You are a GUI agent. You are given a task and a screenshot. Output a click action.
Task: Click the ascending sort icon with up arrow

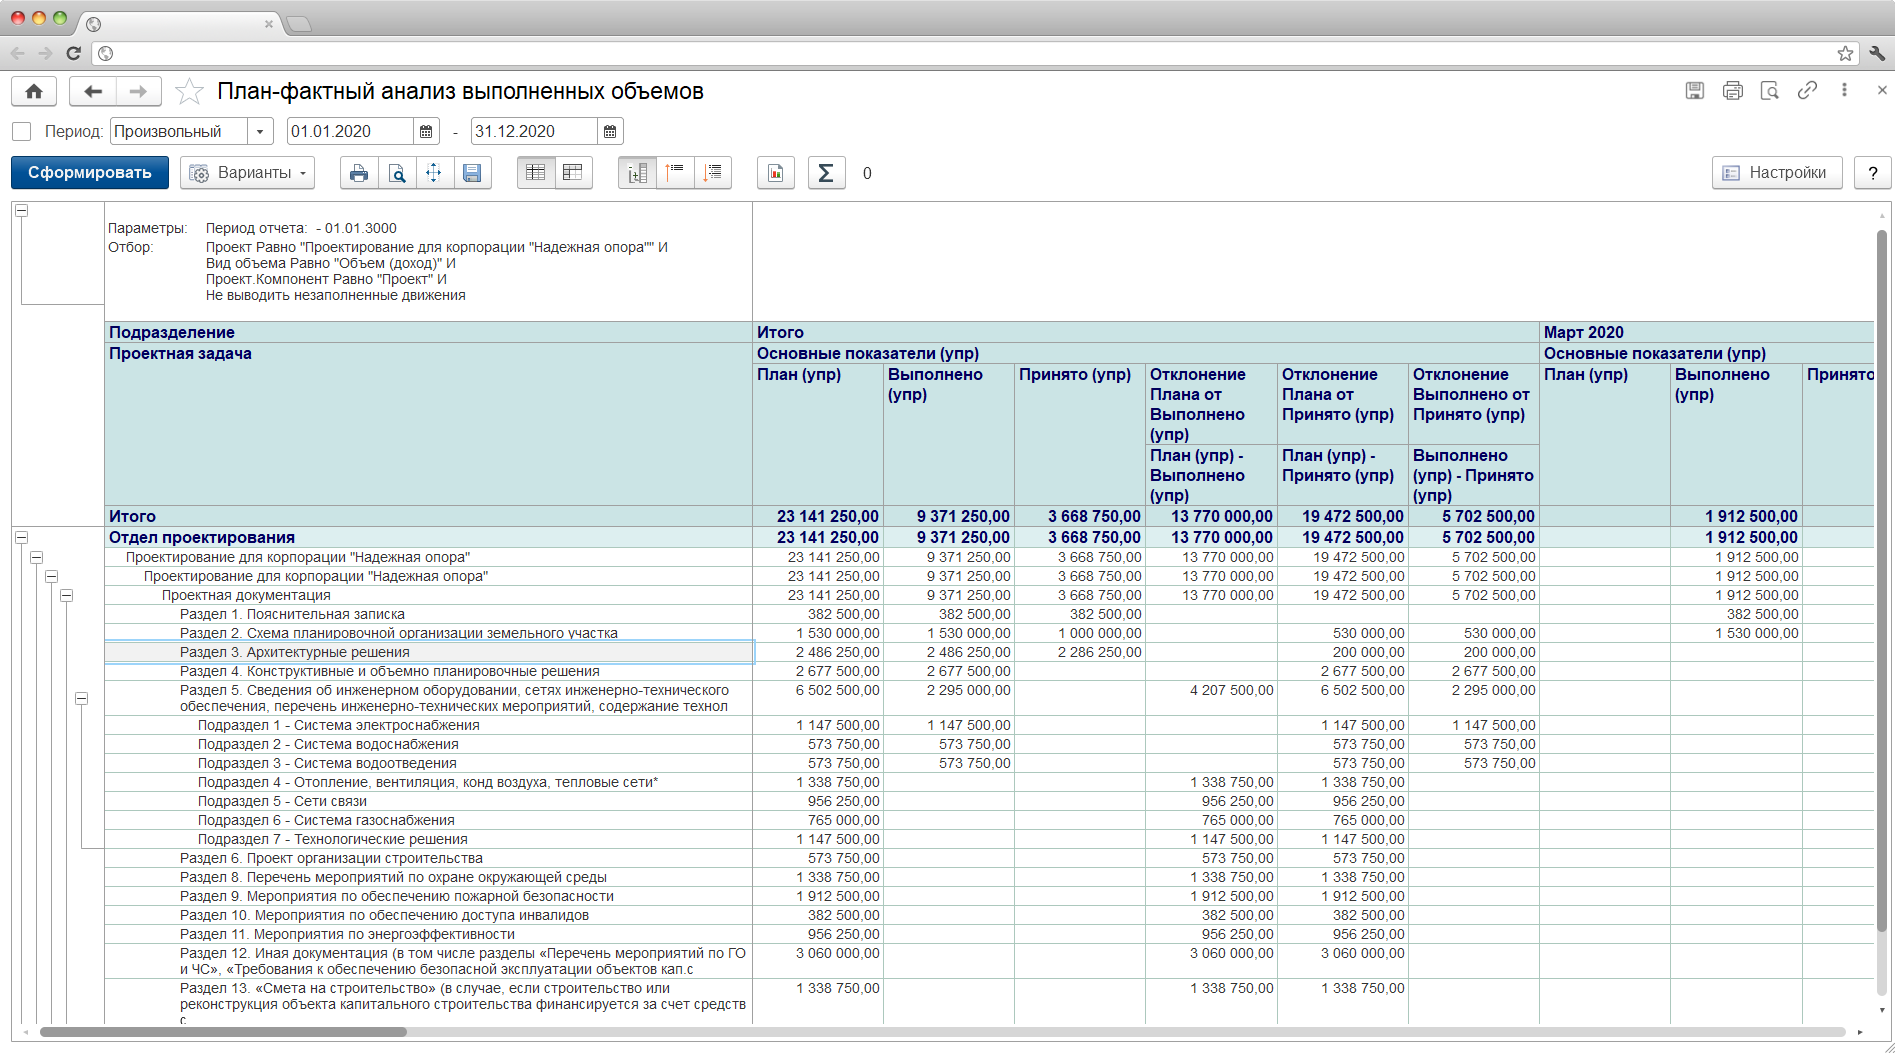pyautogui.click(x=675, y=173)
